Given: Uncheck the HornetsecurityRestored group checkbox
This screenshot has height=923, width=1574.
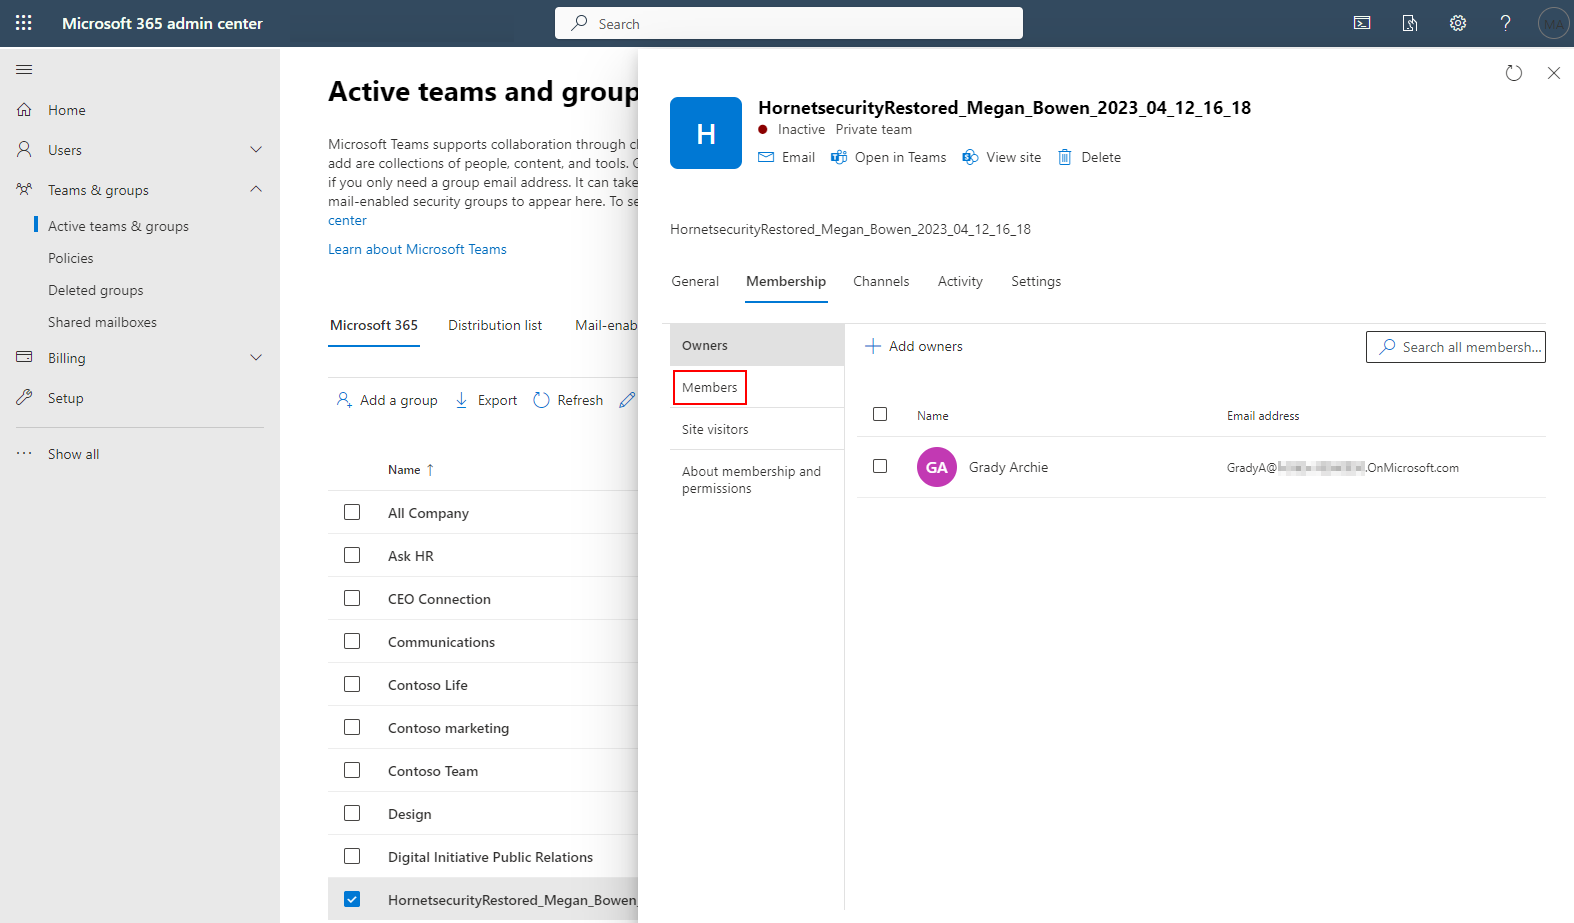Looking at the screenshot, I should 352,899.
